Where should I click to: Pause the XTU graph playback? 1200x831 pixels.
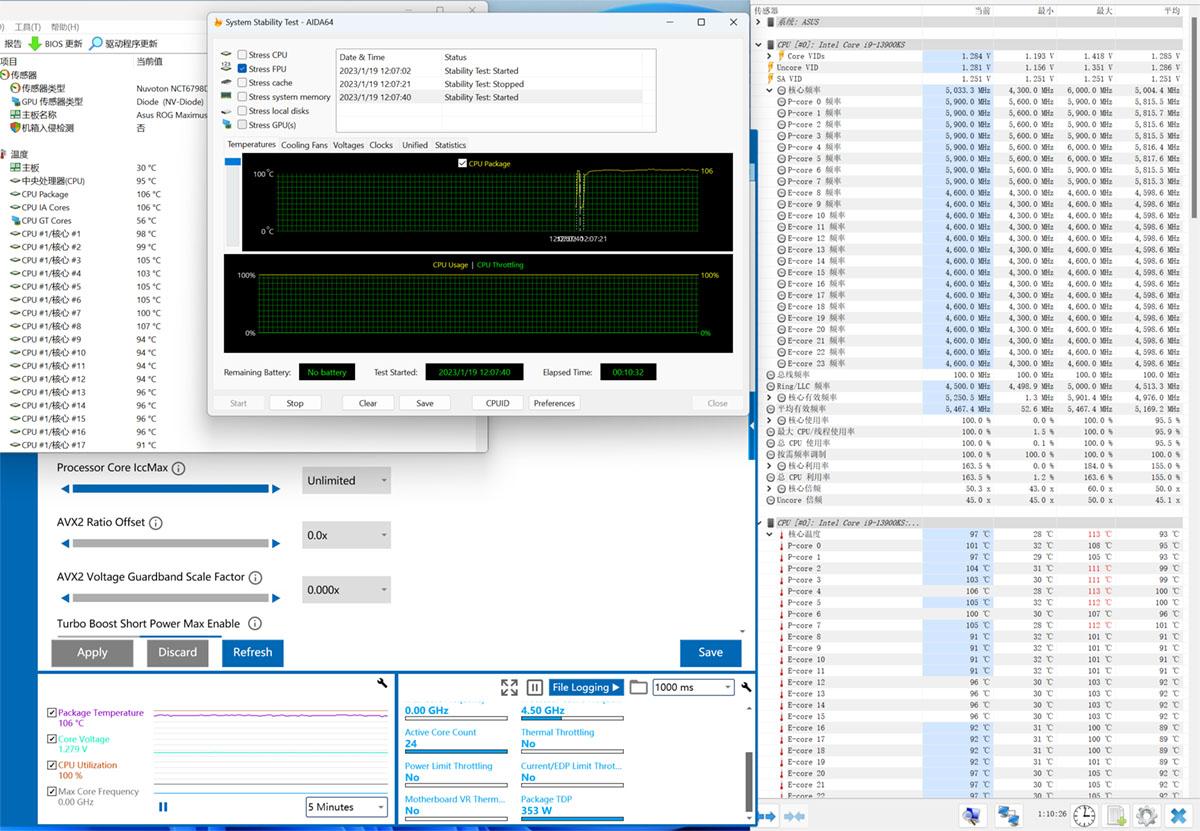pos(163,807)
